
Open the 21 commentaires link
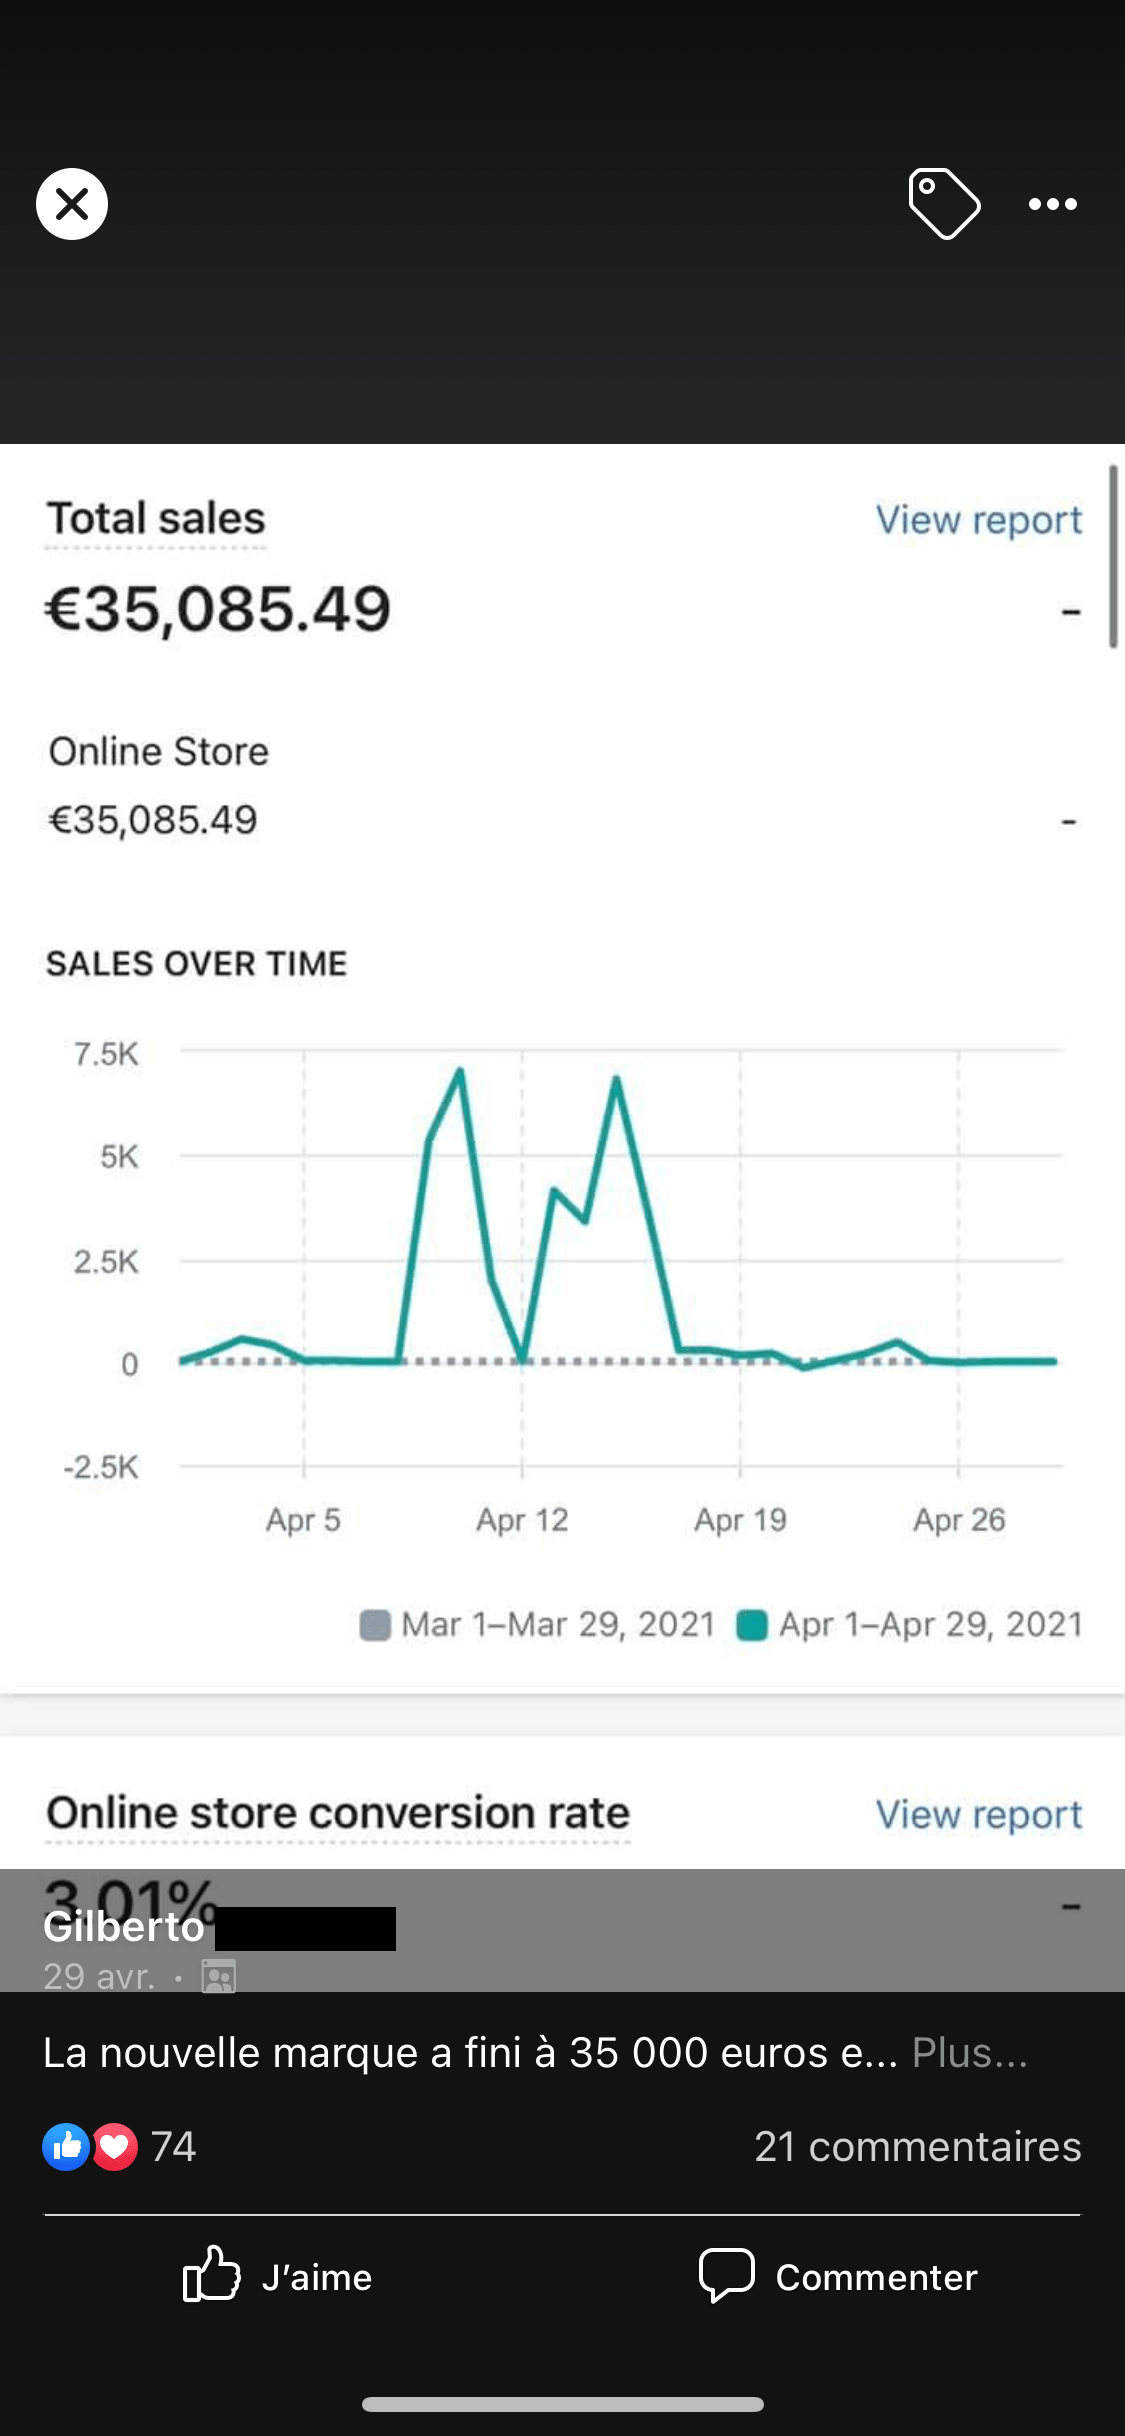point(917,2146)
